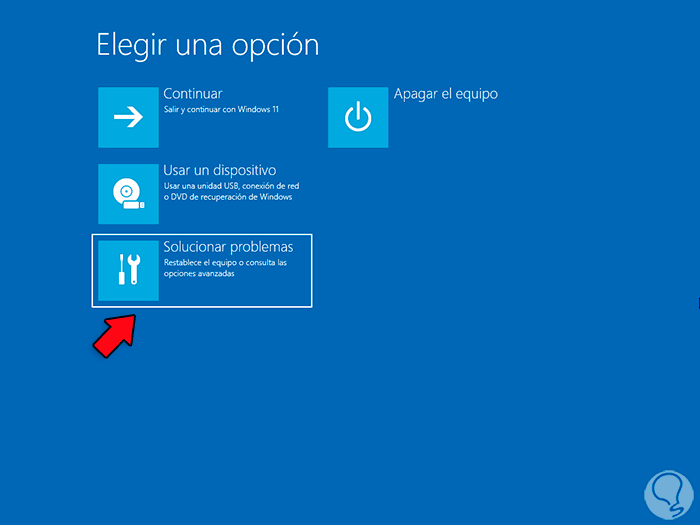Select the disc and USB device icon
The height and width of the screenshot is (525, 700).
click(x=128, y=194)
